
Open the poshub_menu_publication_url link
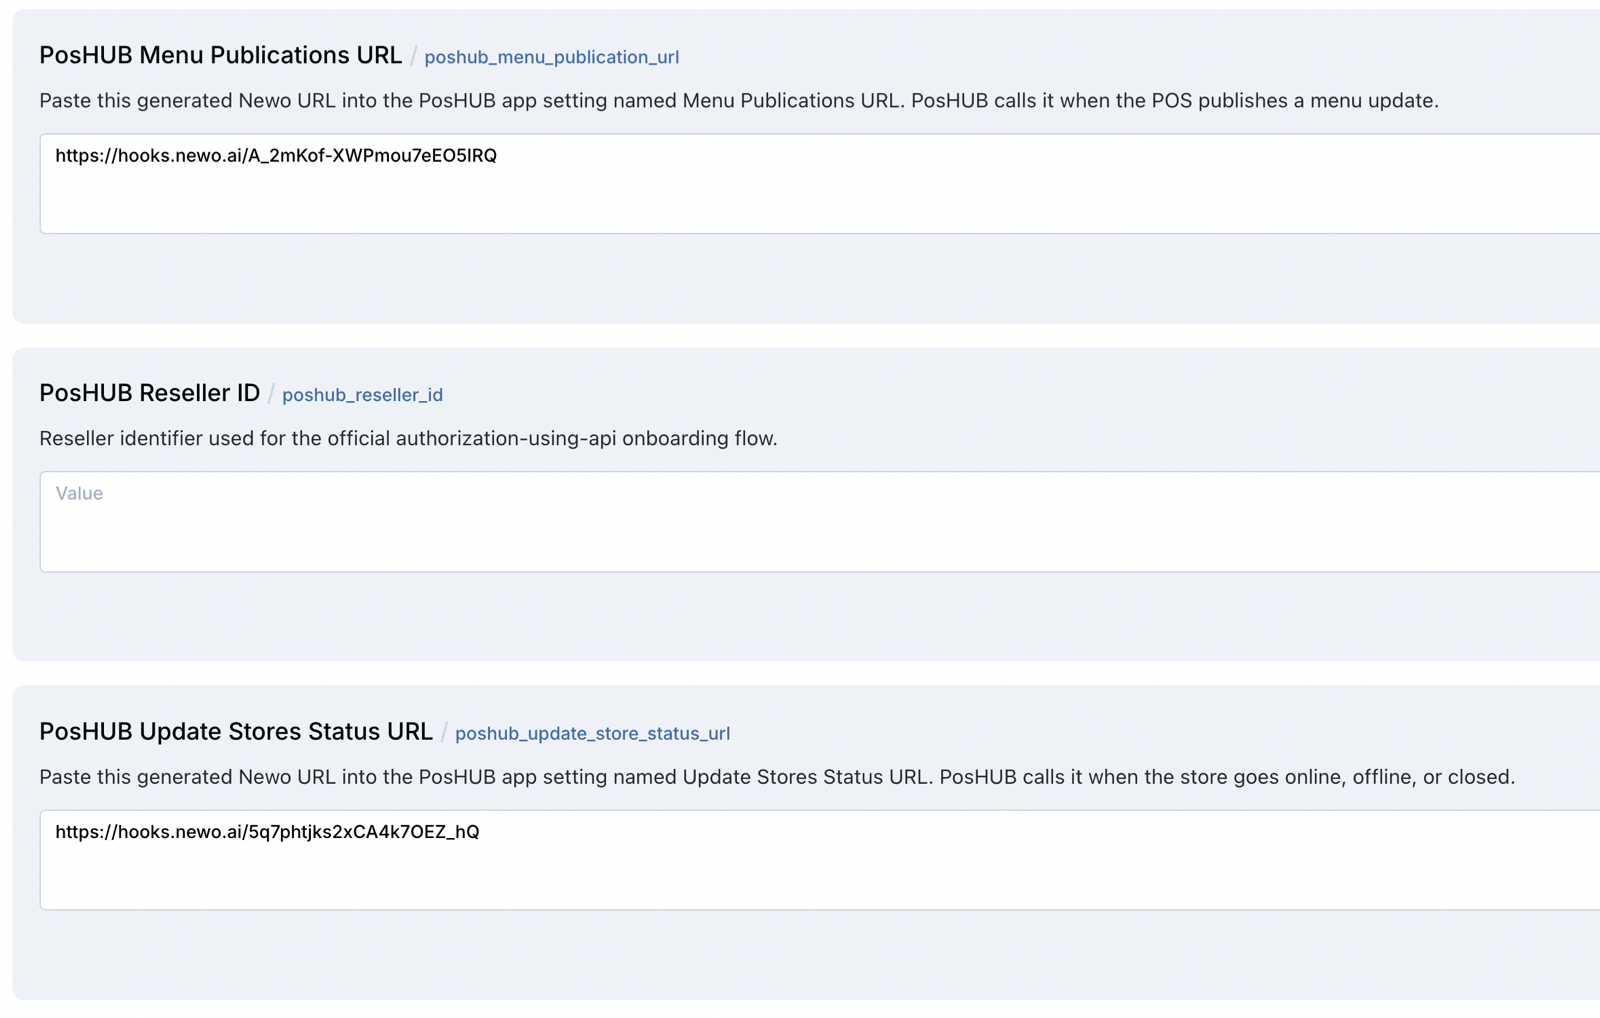click(551, 57)
